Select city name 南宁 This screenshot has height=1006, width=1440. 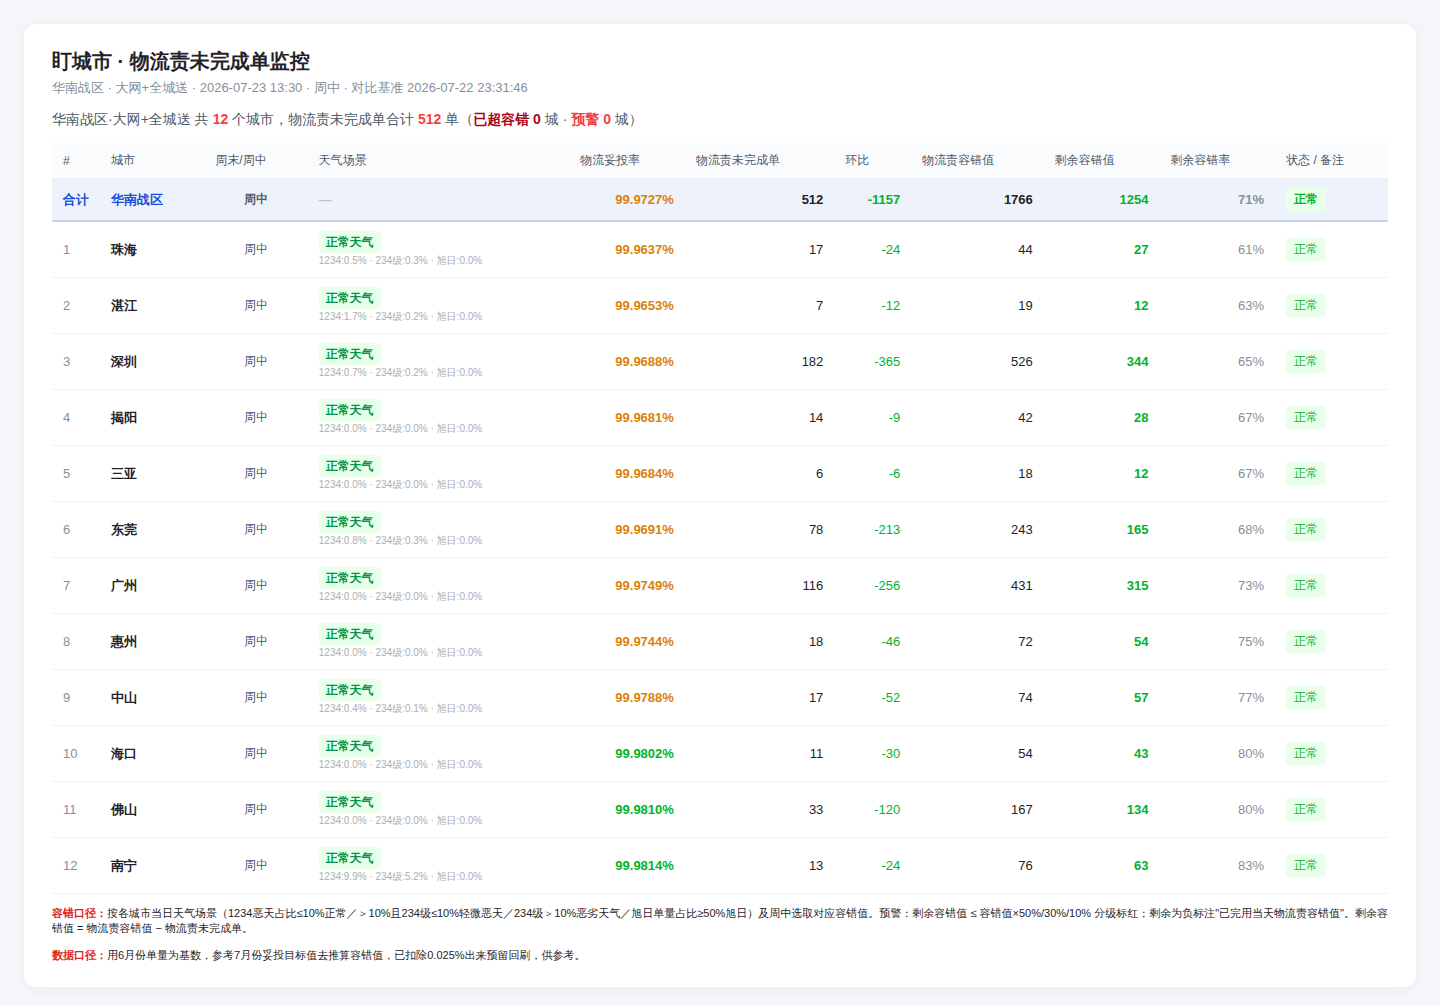[124, 866]
